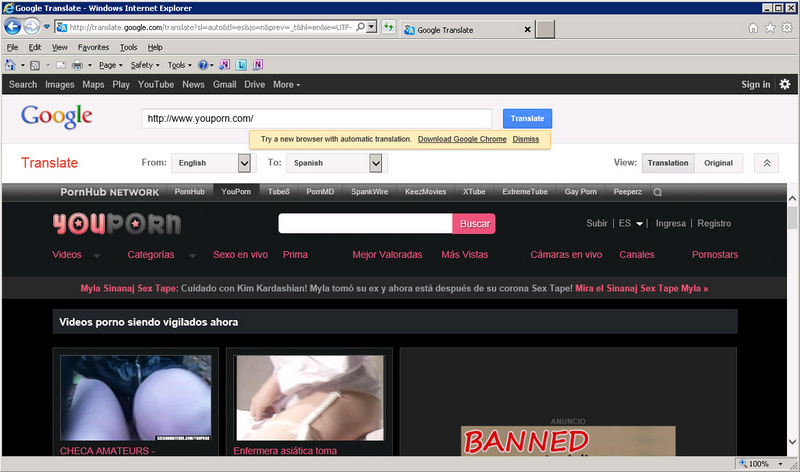Expand the command bar Home dropdown arrow
This screenshot has width=800, height=472.
tap(22, 65)
